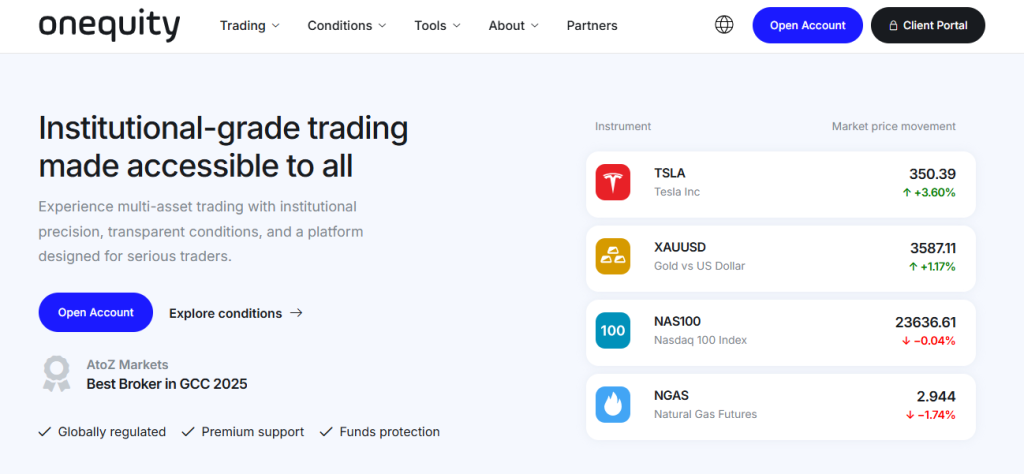Open the Tools dropdown menu
This screenshot has height=474, width=1024.
pos(437,26)
